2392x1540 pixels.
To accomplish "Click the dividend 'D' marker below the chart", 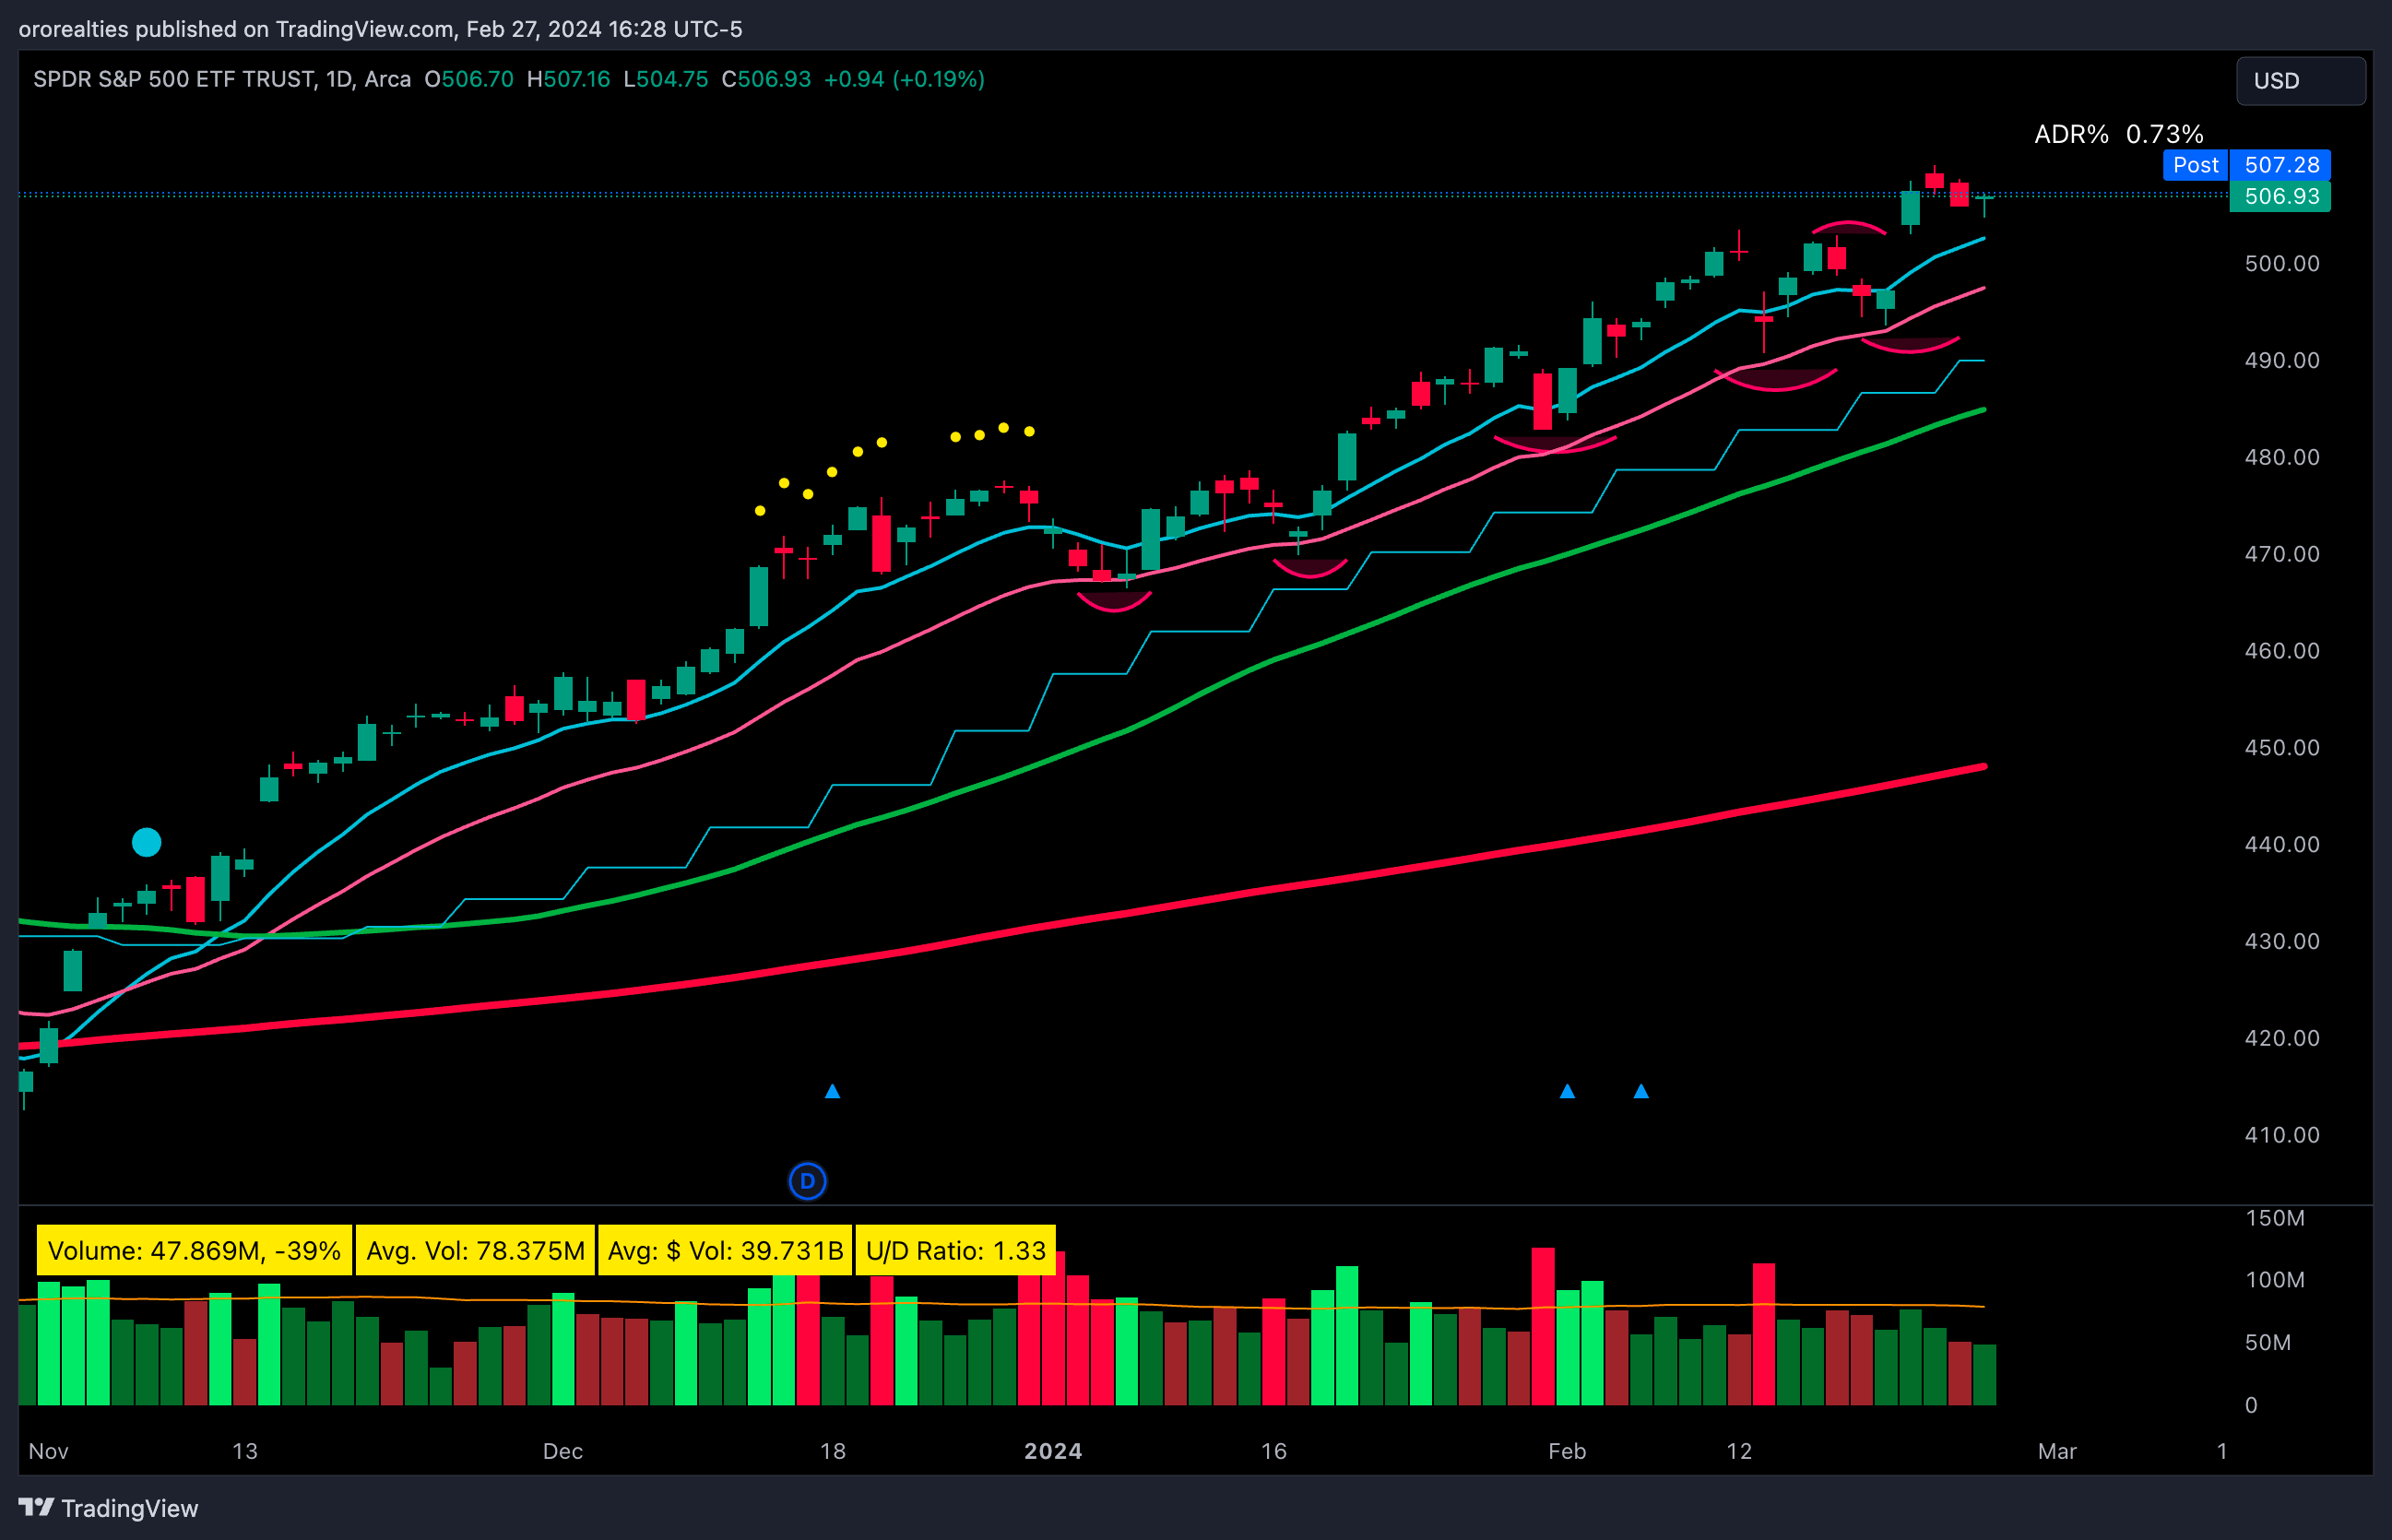I will pyautogui.click(x=808, y=1181).
